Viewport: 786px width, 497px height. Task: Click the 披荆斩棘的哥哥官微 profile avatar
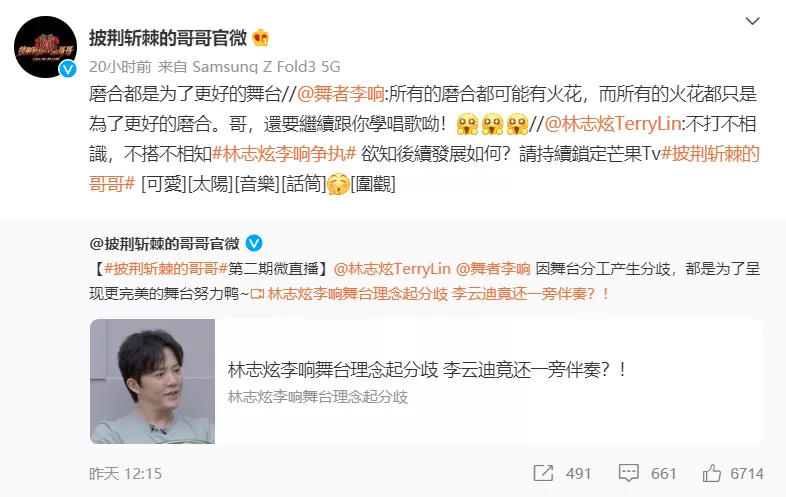pos(46,47)
